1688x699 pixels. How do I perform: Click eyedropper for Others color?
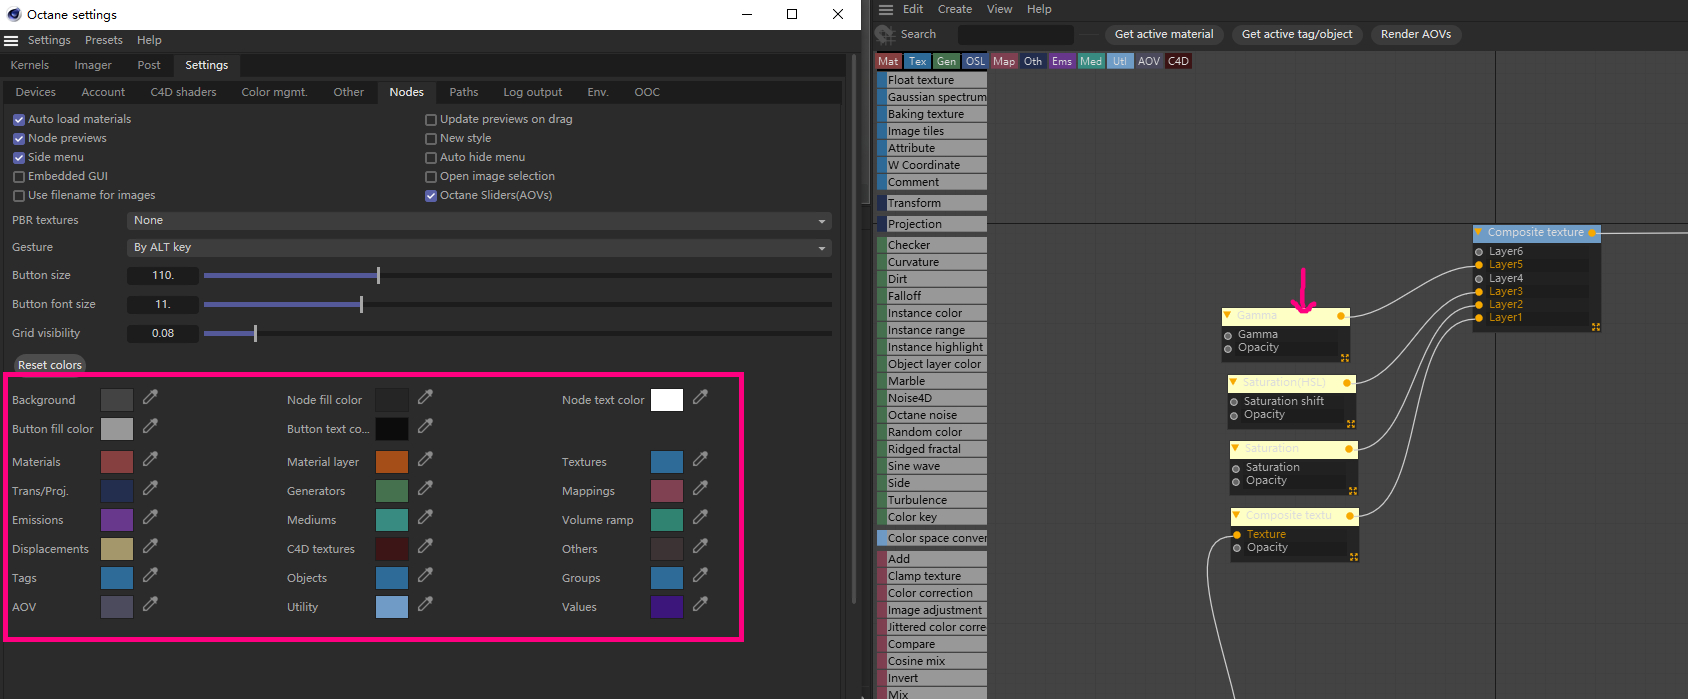pyautogui.click(x=700, y=547)
